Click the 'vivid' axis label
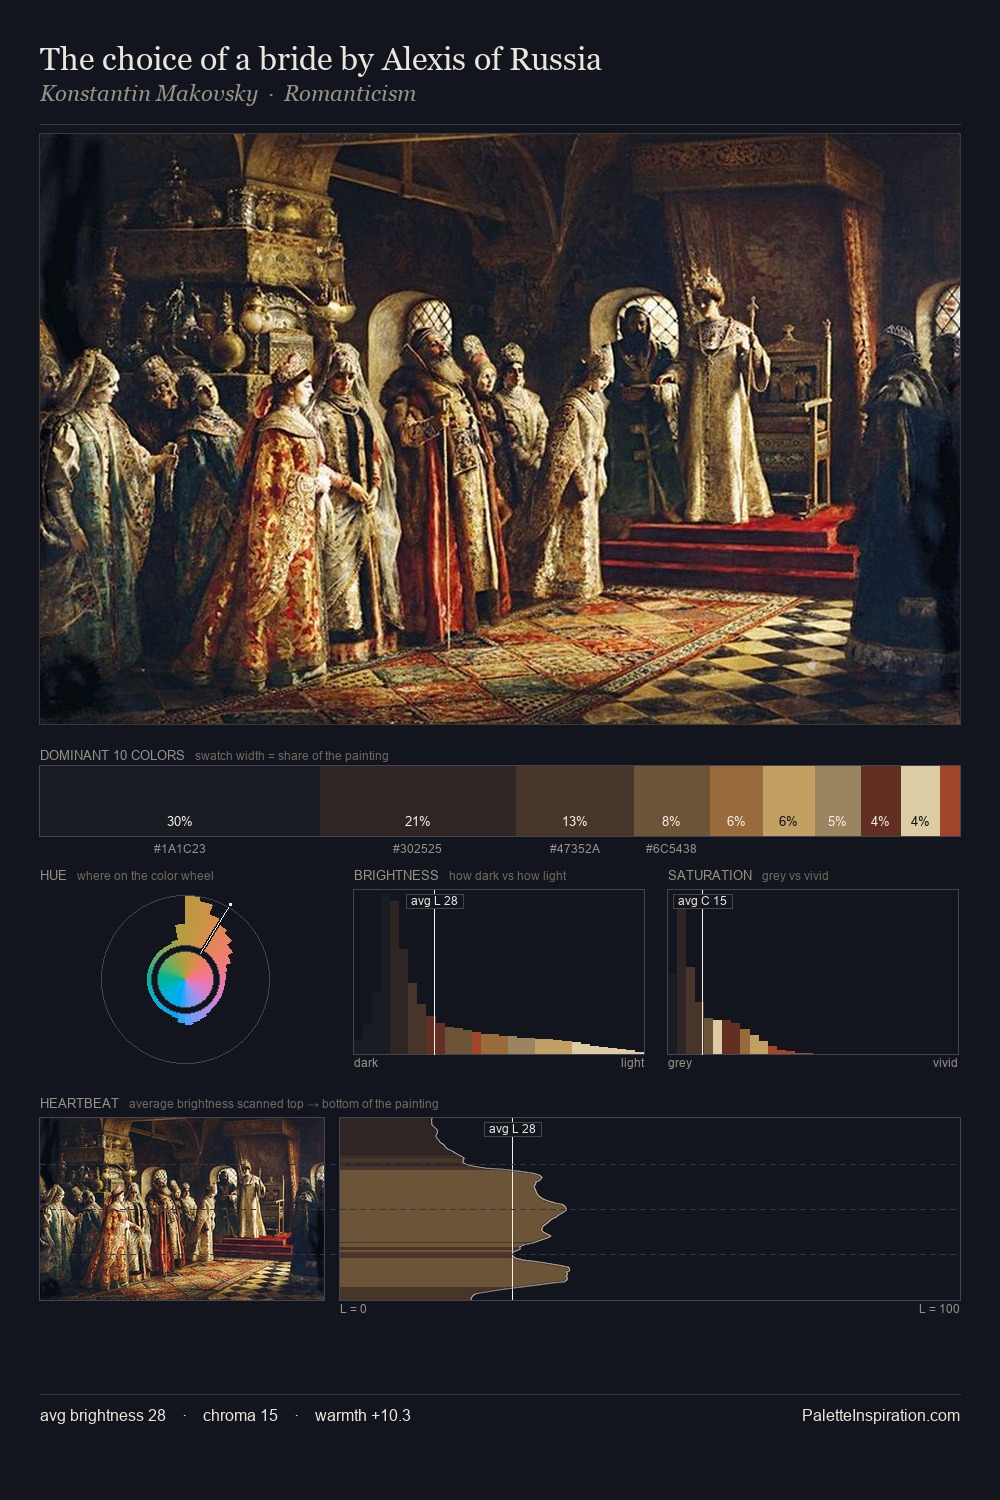The height and width of the screenshot is (1500, 1000). click(x=945, y=1063)
